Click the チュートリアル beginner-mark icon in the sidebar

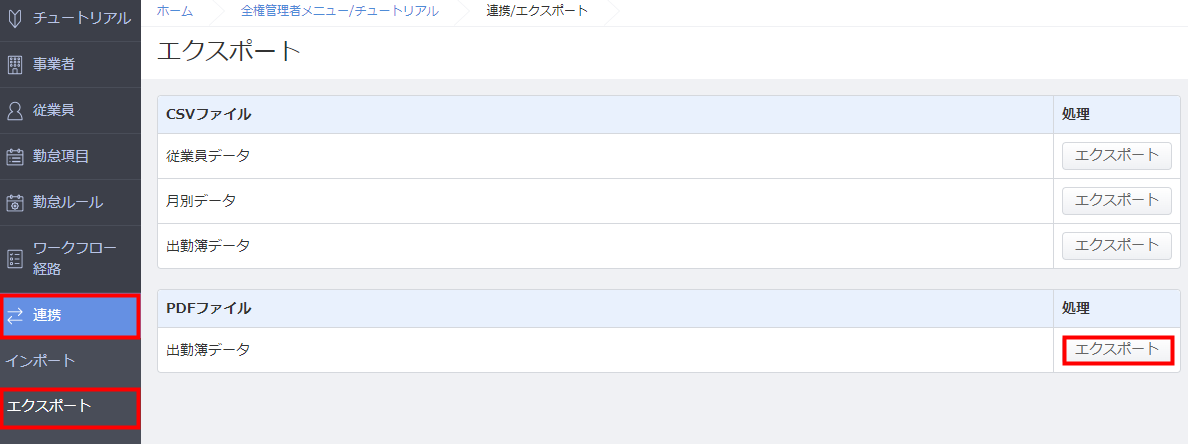[x=14, y=19]
